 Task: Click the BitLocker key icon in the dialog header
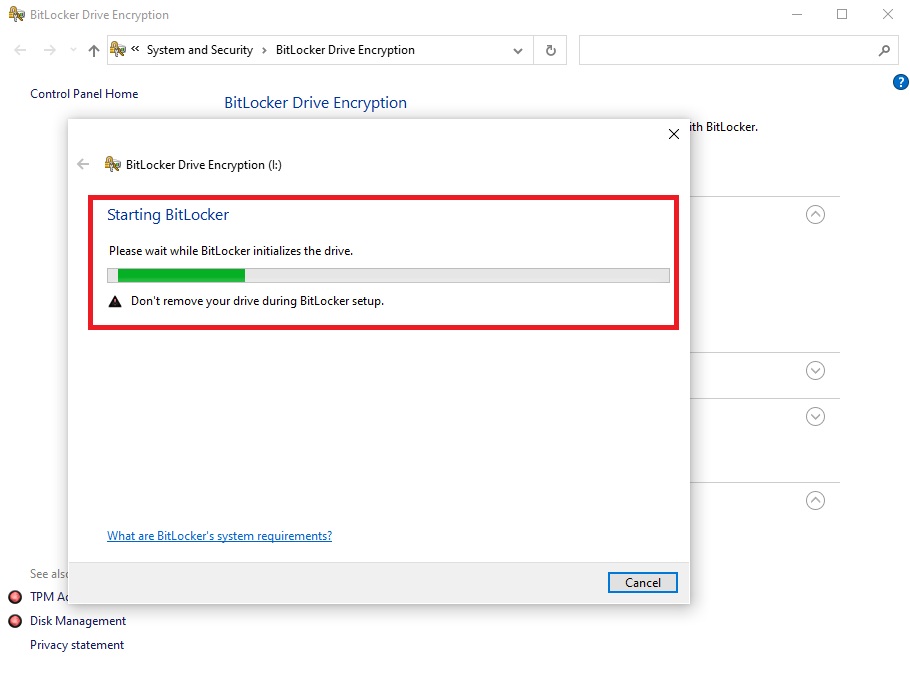click(113, 165)
